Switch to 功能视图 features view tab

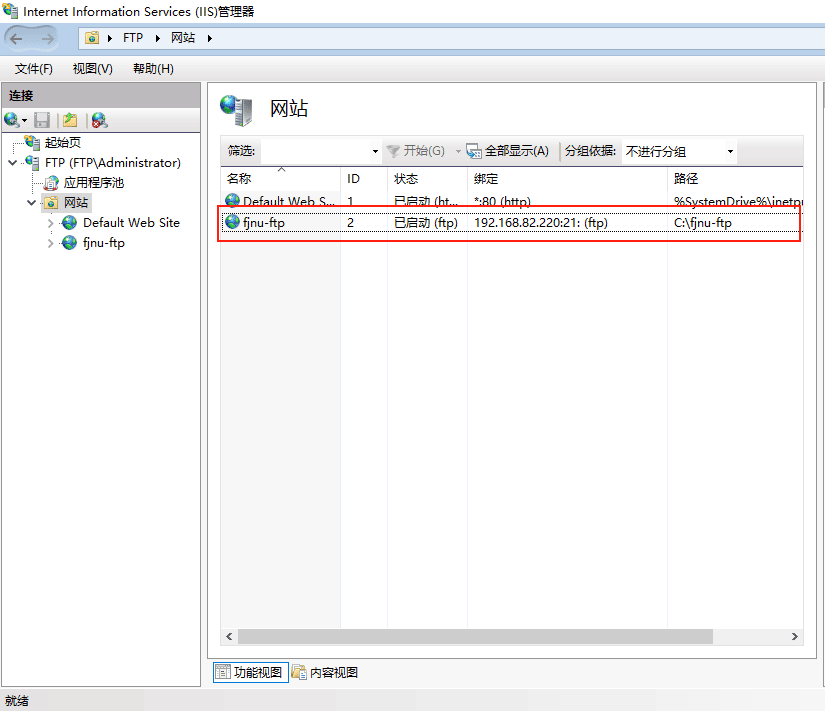[x=250, y=672]
